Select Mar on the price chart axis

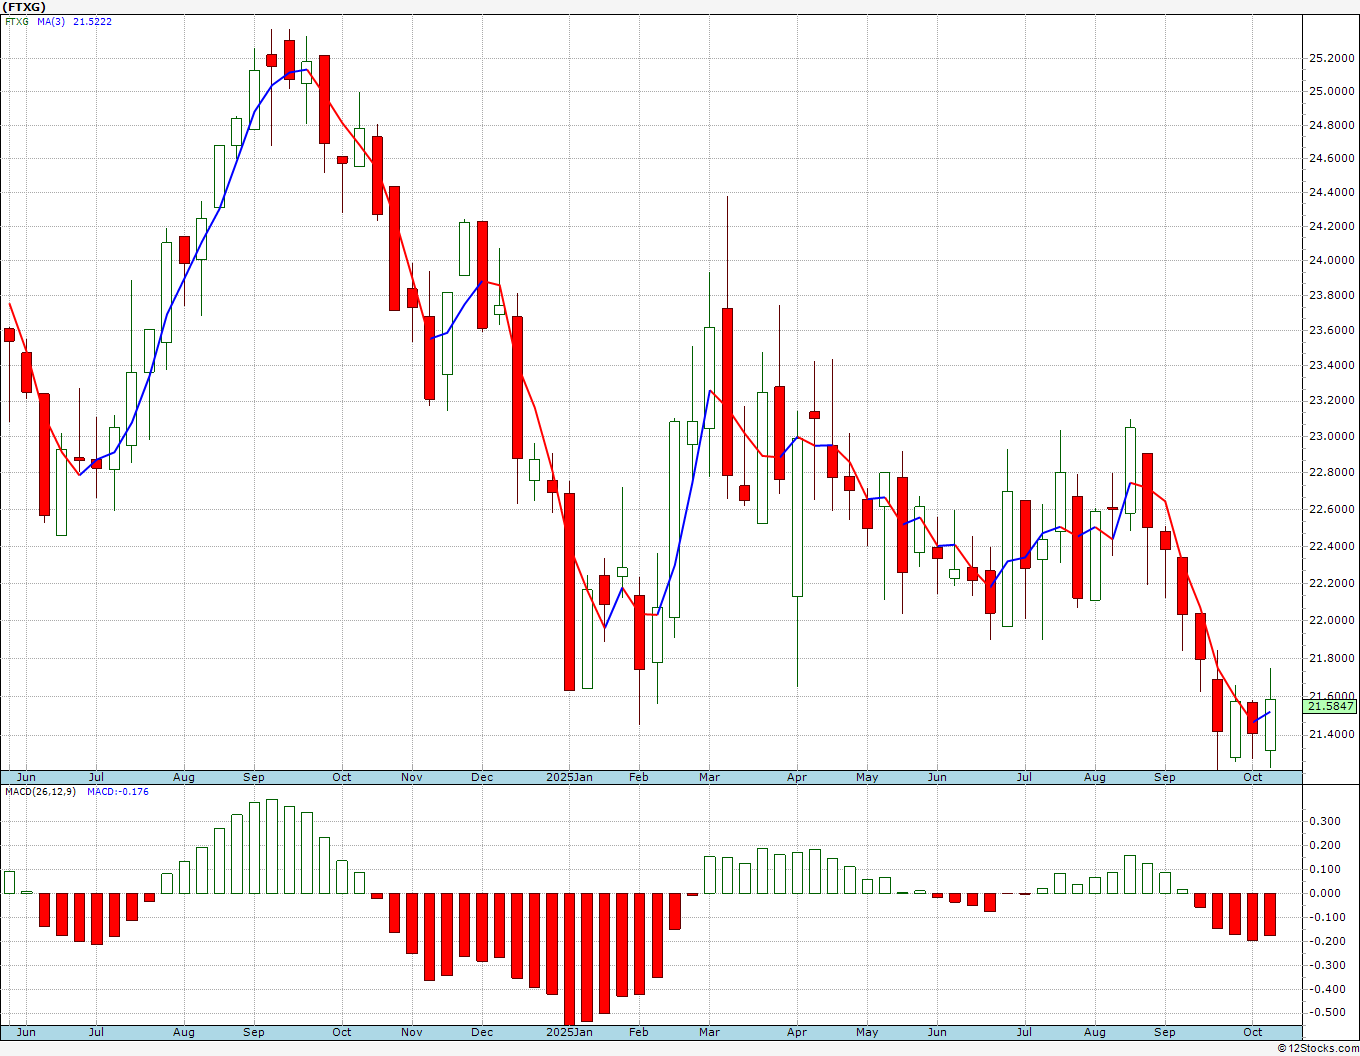[x=710, y=777]
